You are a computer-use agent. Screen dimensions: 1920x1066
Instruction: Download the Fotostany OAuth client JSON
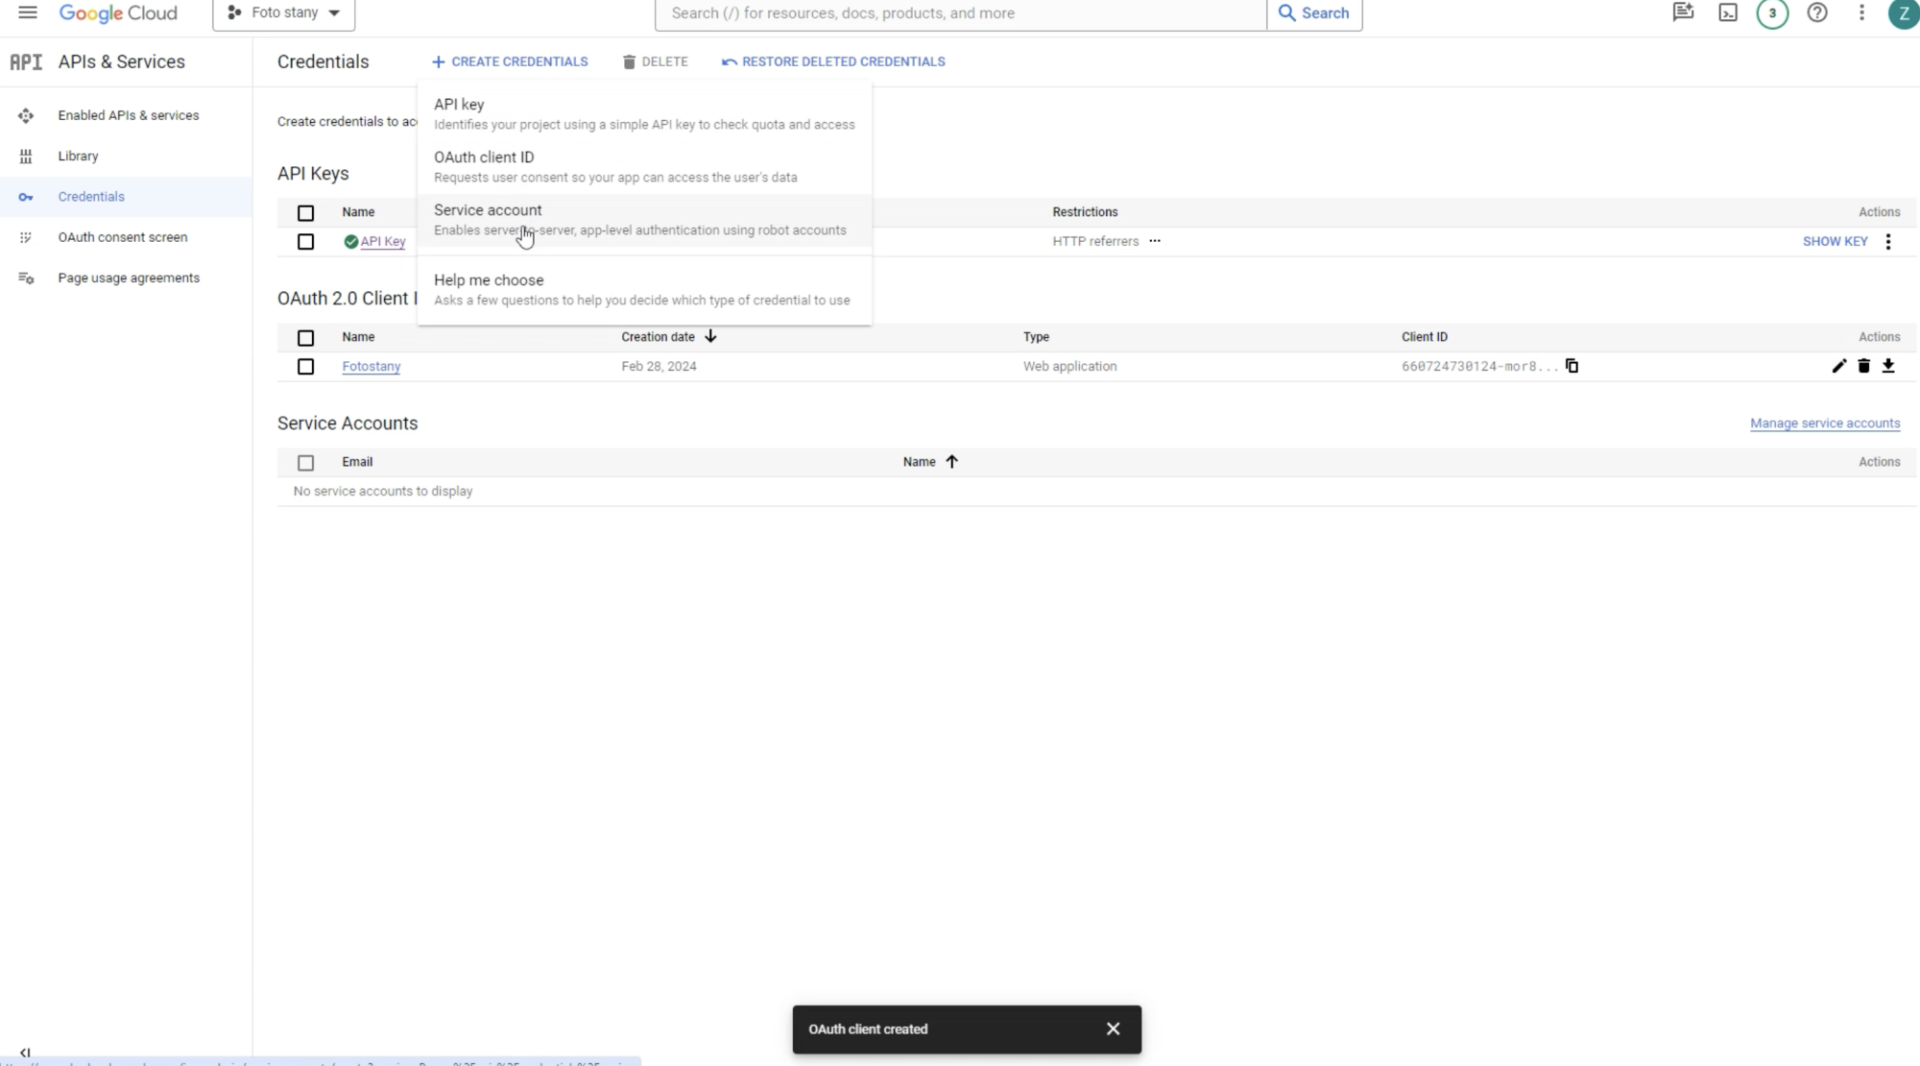tap(1888, 366)
